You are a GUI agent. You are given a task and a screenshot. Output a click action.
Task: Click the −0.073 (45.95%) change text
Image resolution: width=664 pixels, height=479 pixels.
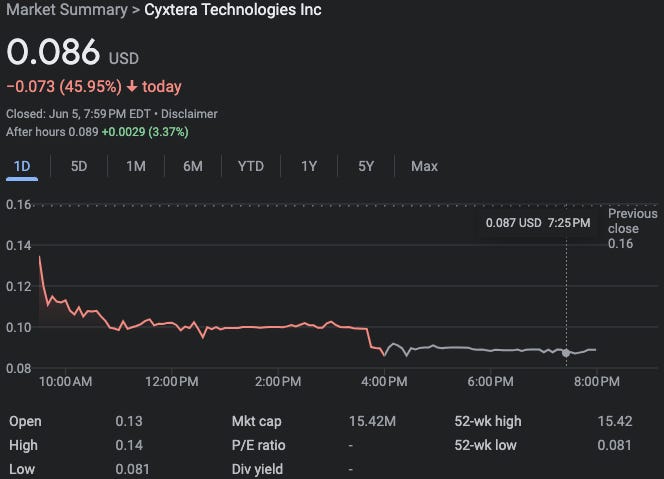[x=64, y=87]
